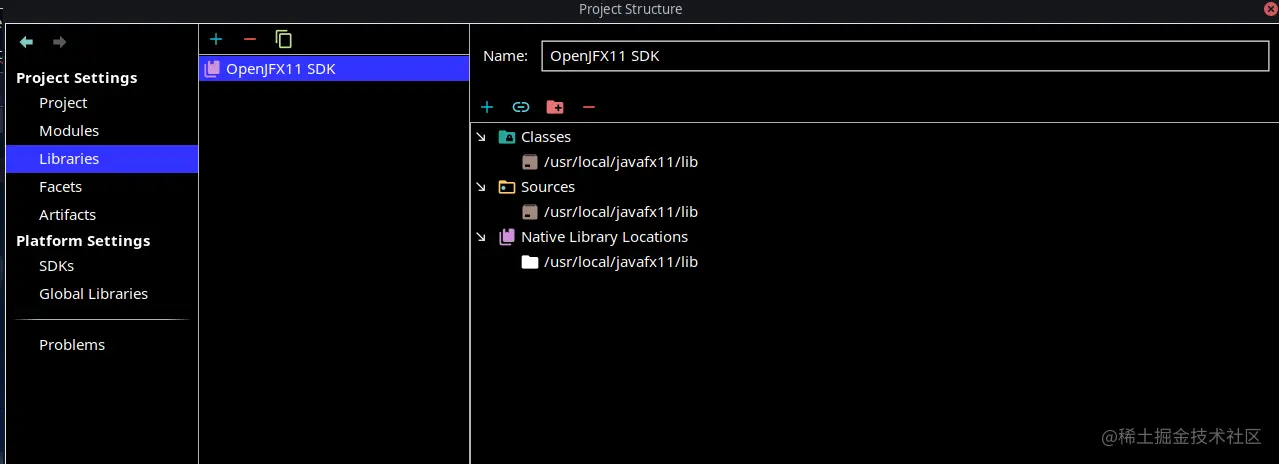Add a new project library

216,39
